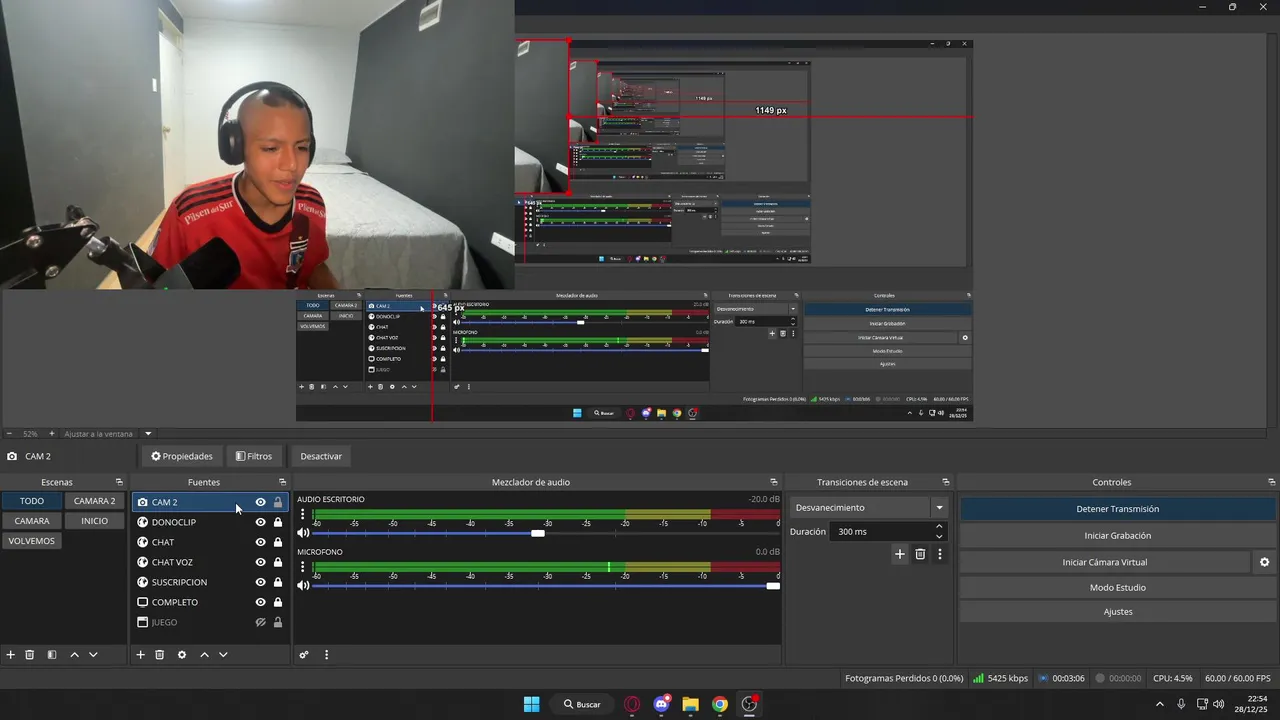
Task: Open the Desvanecimiento transition dropdown
Action: (869, 508)
